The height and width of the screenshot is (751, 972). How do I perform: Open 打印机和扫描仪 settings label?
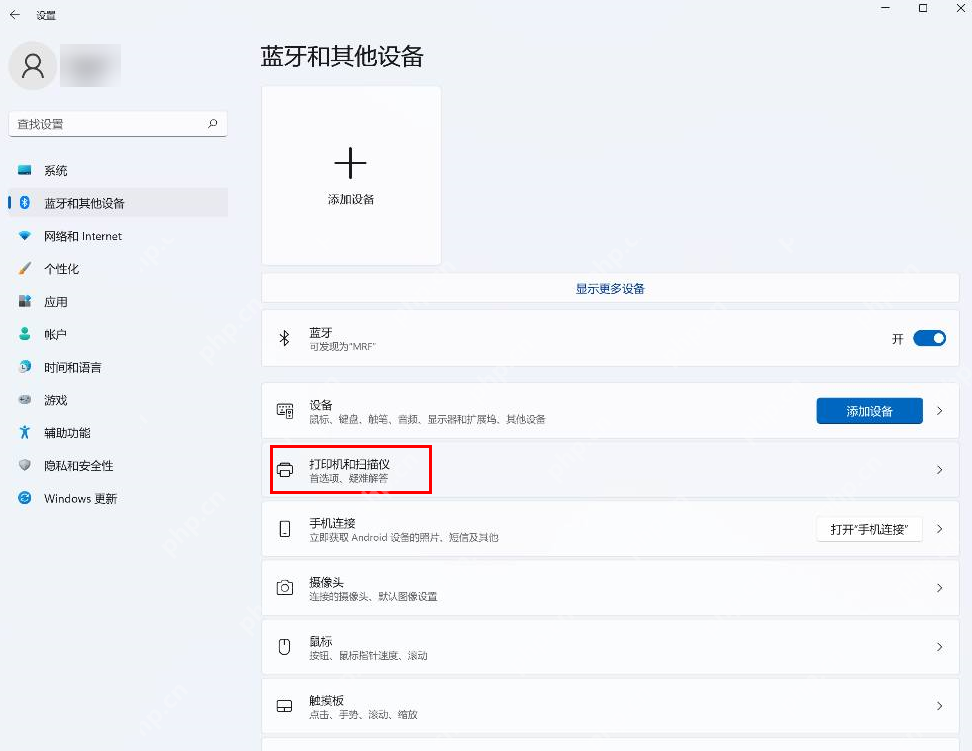click(x=350, y=464)
